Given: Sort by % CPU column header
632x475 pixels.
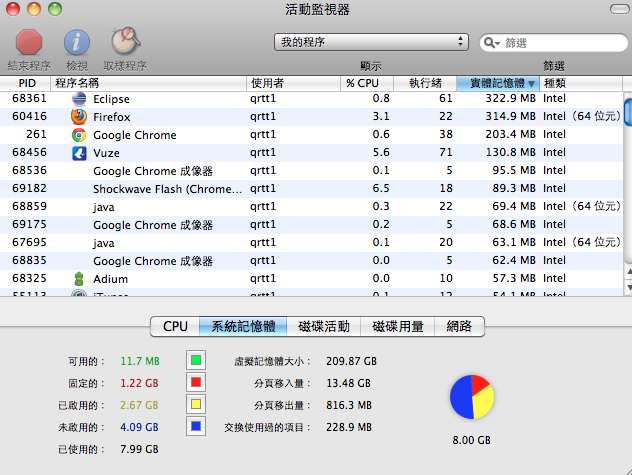Looking at the screenshot, I should (367, 83).
